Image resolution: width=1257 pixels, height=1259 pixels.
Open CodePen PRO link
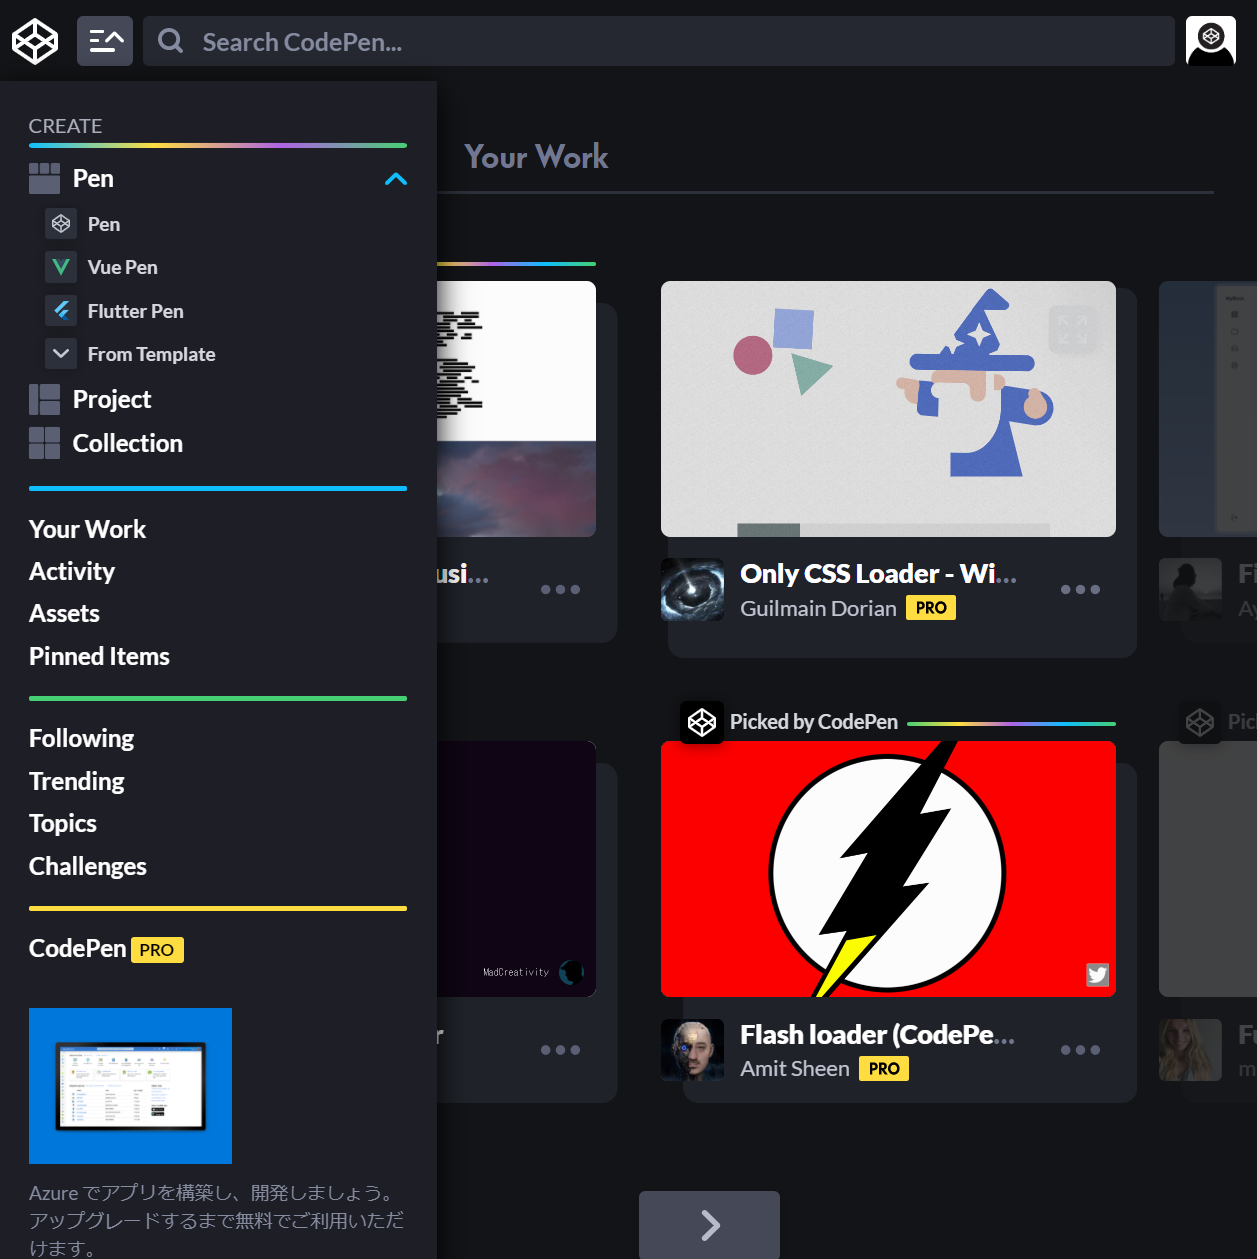pyautogui.click(x=106, y=948)
